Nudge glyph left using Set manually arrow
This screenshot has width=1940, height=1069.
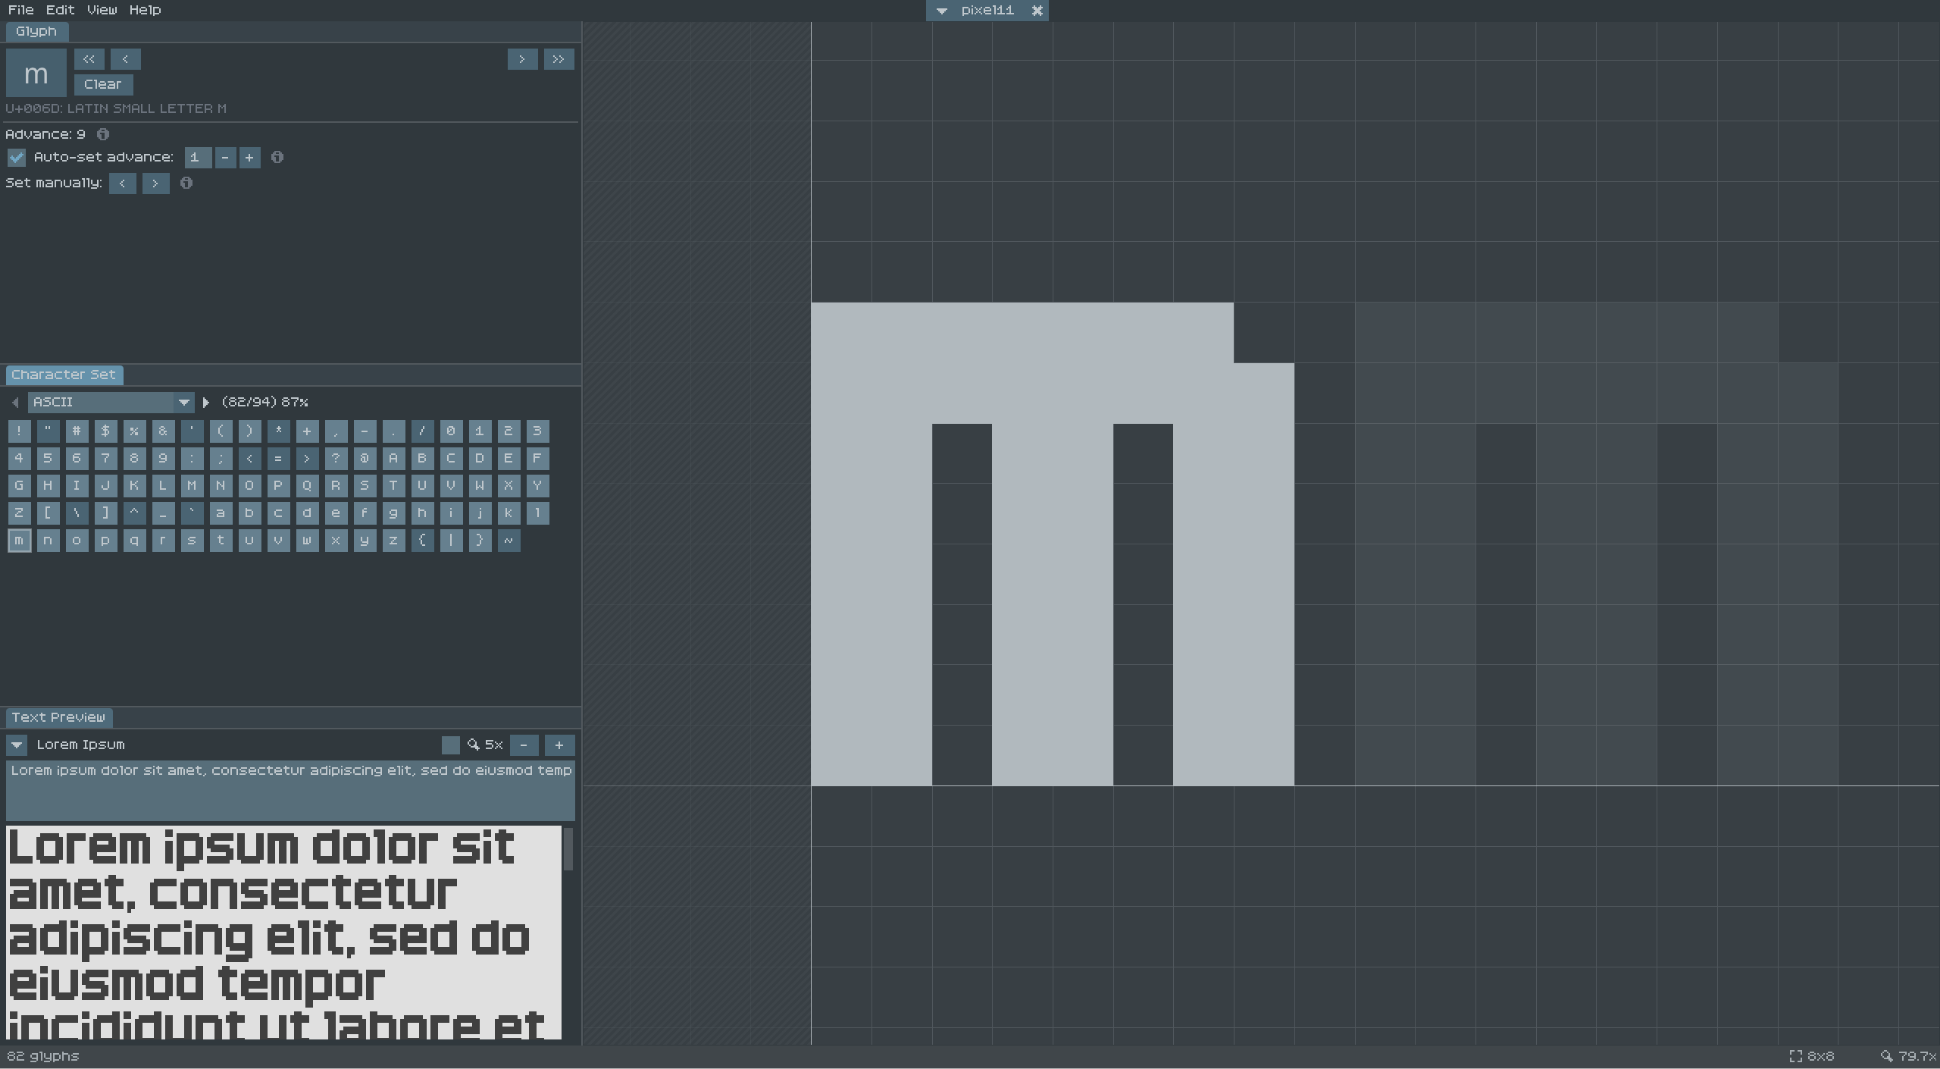coord(122,183)
